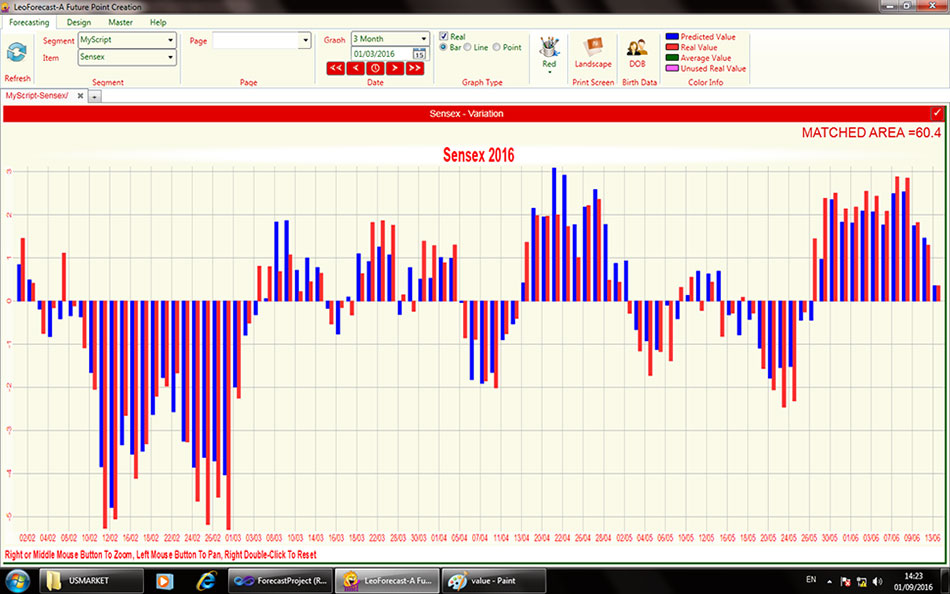Open the Help ribbon tab
This screenshot has height=594, width=950.
(x=158, y=22)
